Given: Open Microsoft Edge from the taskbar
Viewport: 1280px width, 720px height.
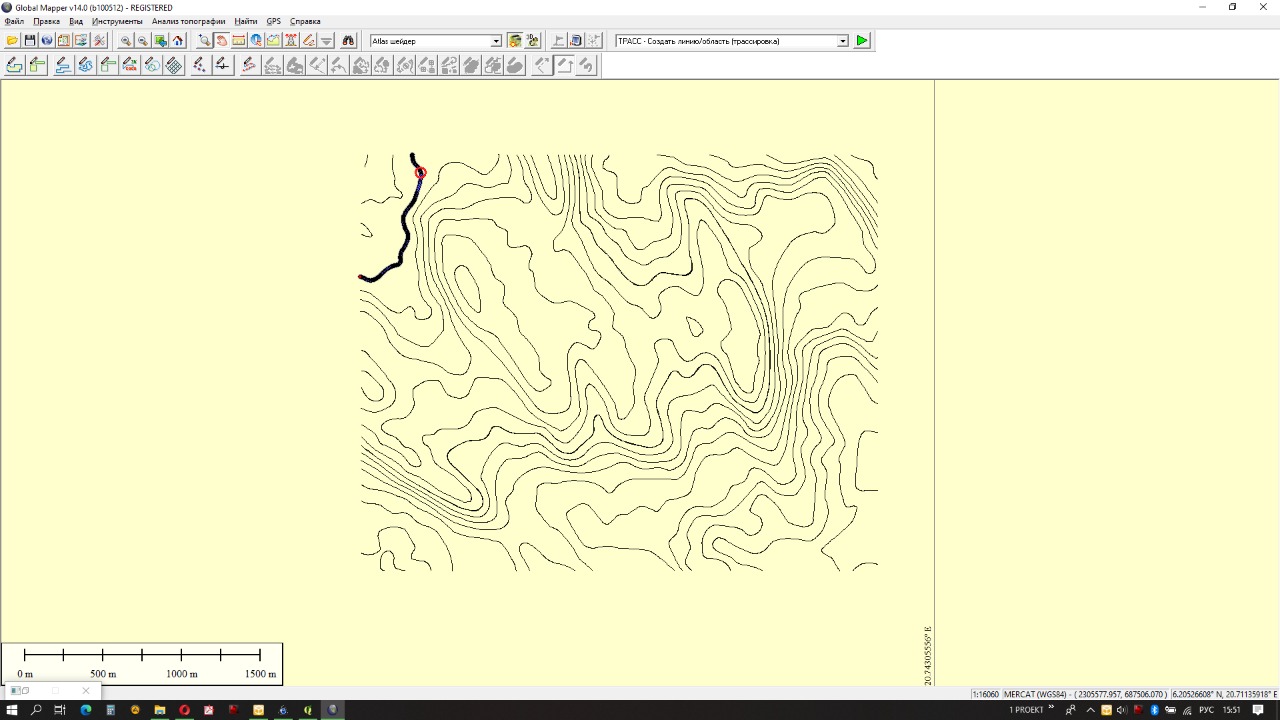Looking at the screenshot, I should (85, 710).
